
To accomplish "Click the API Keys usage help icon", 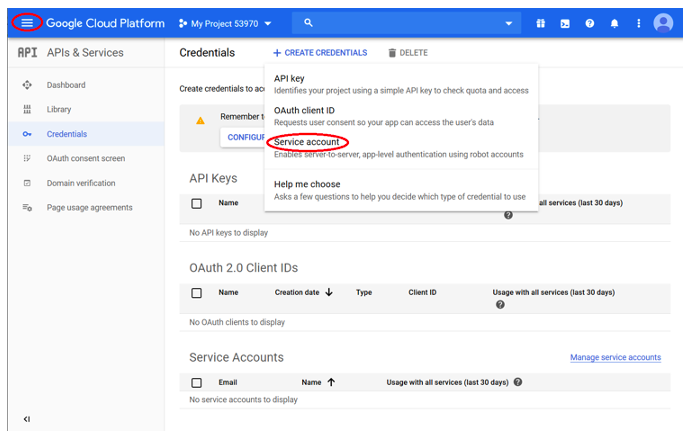I will (508, 215).
